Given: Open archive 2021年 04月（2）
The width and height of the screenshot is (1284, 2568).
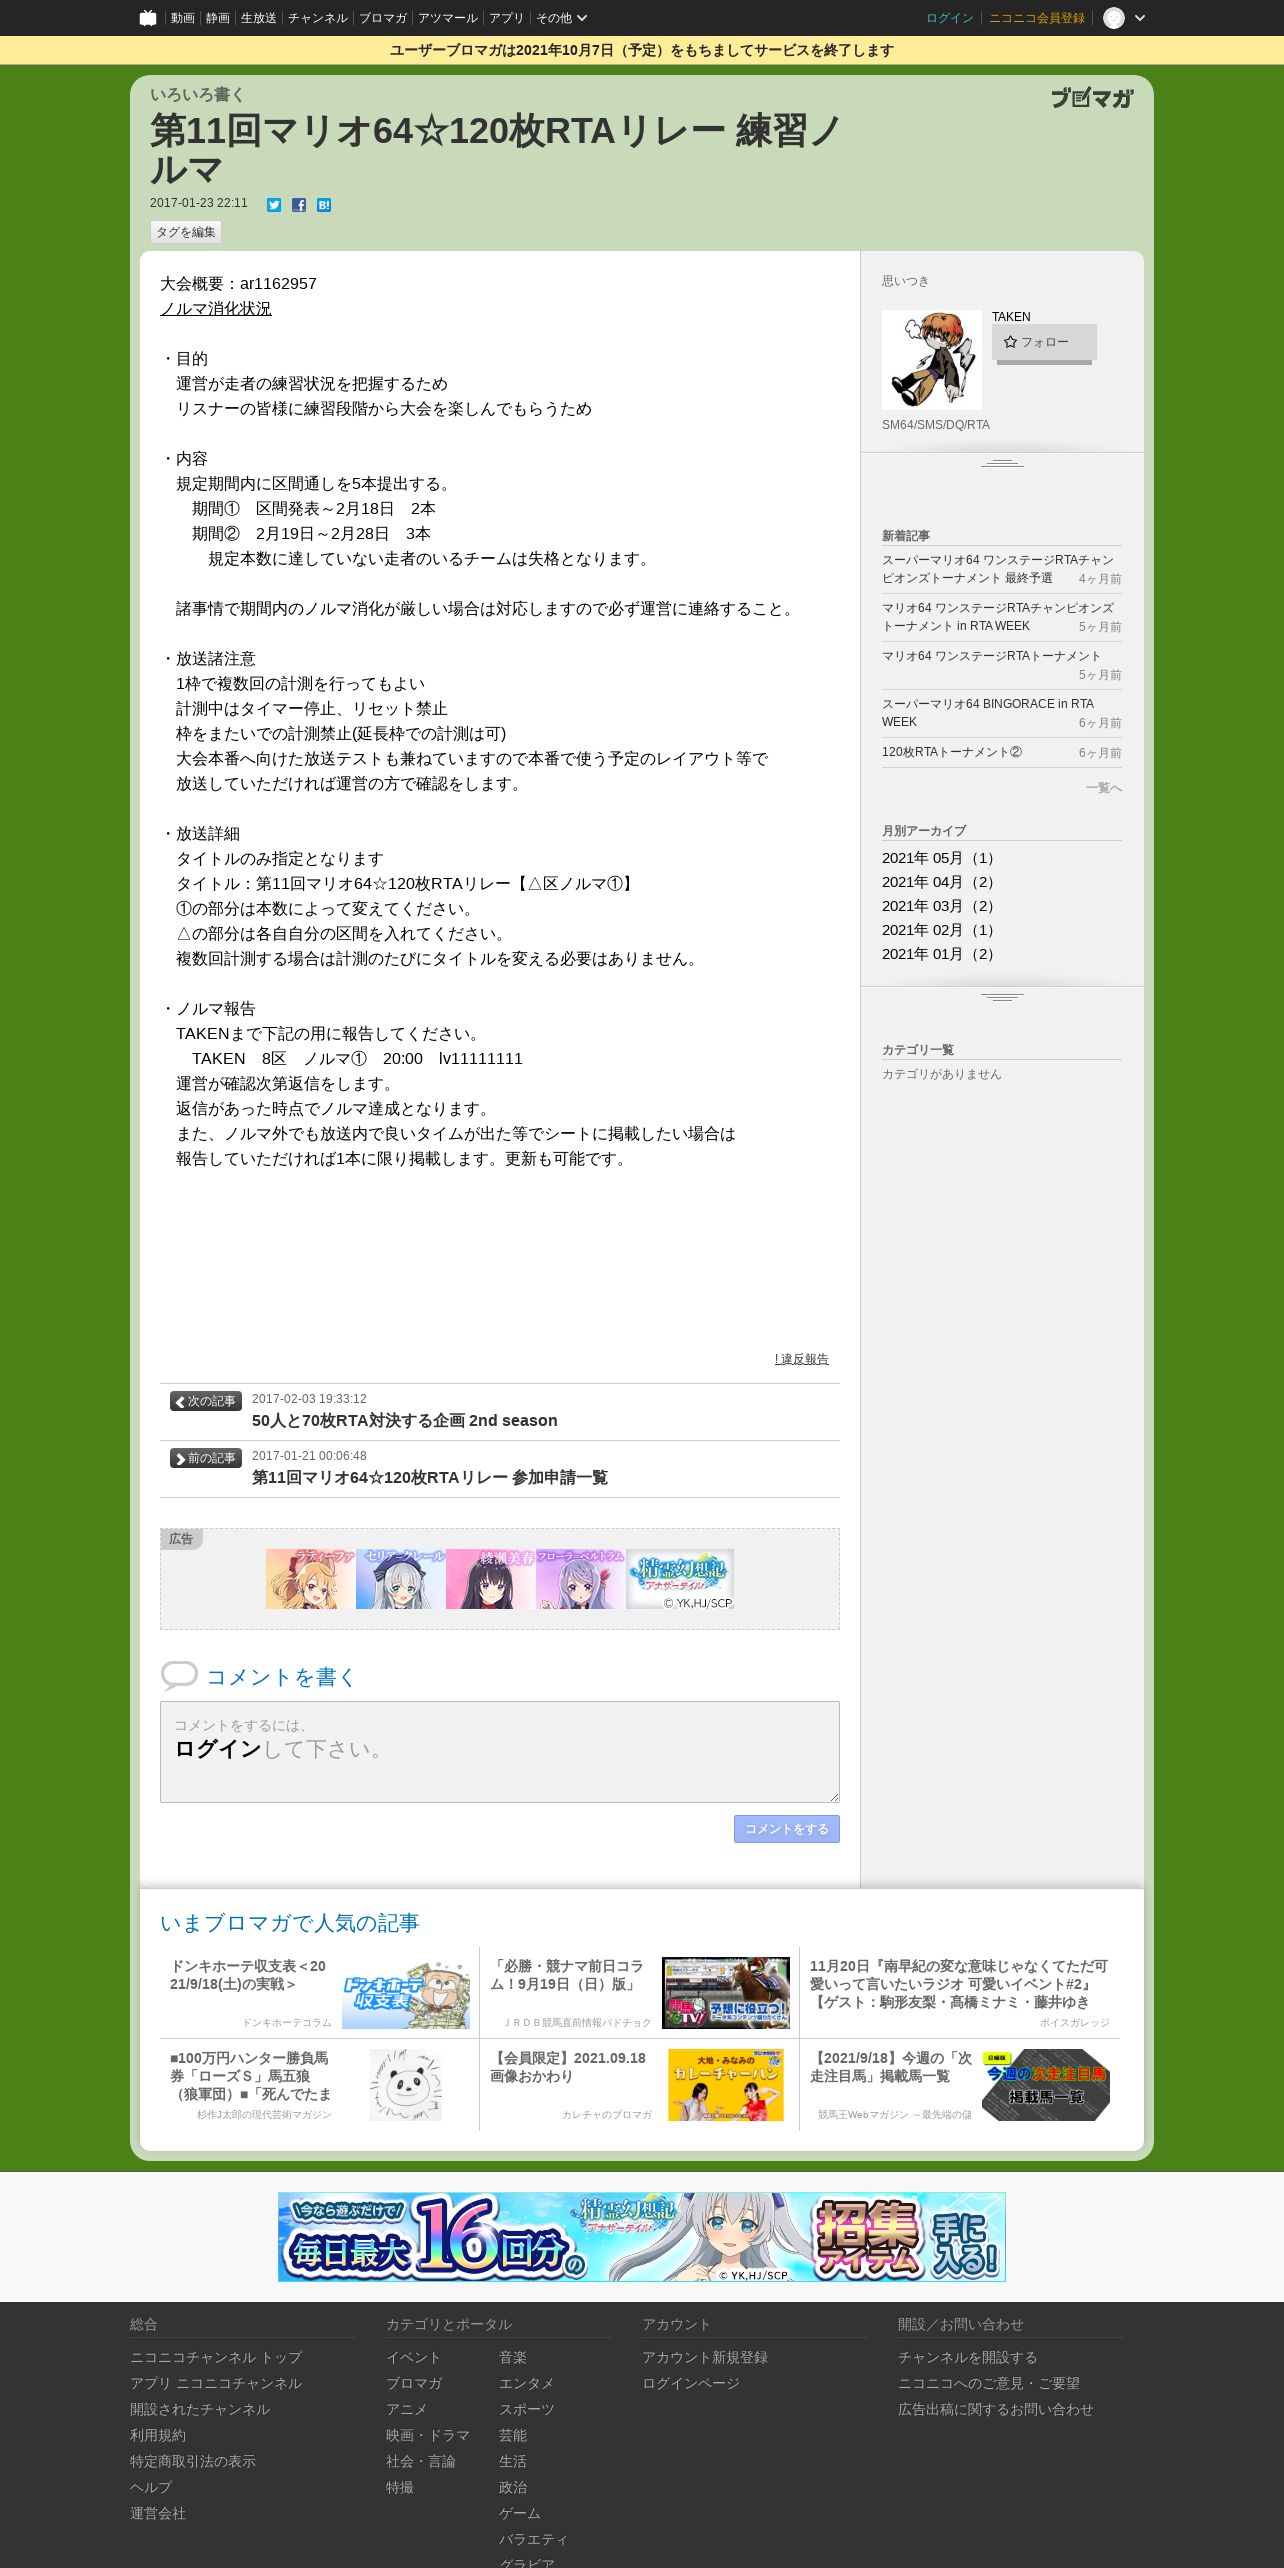Looking at the screenshot, I should click(940, 882).
